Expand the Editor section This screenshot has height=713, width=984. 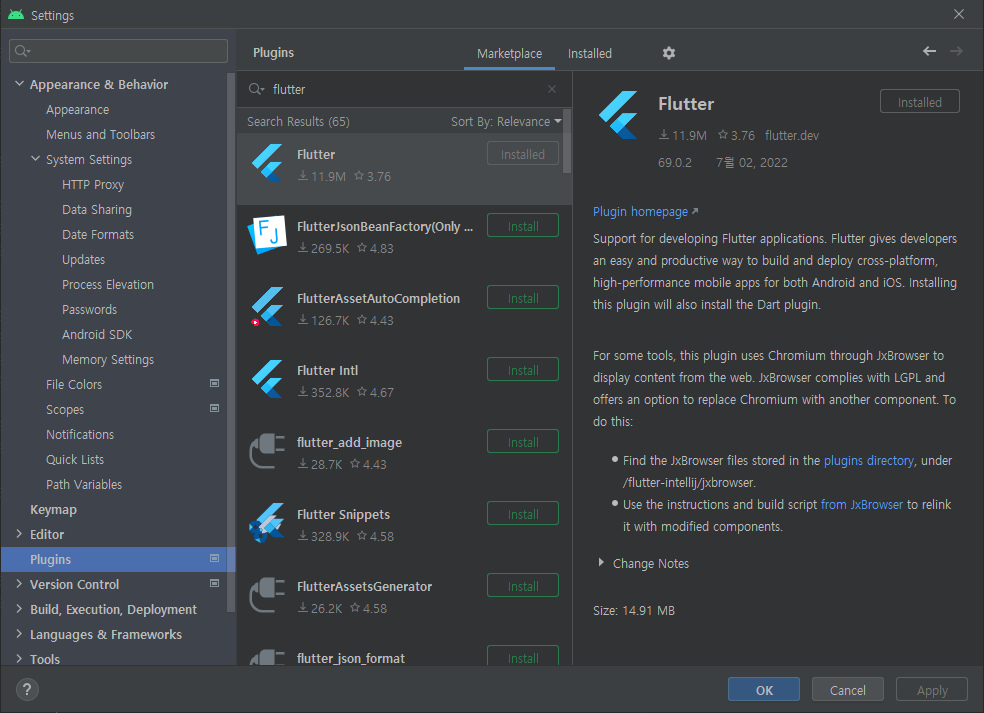(19, 534)
